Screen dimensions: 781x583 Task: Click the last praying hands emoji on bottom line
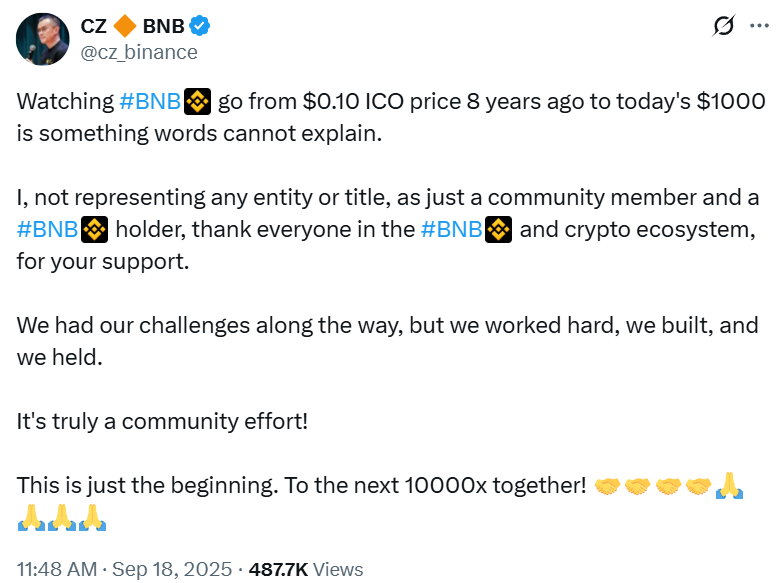pos(92,518)
